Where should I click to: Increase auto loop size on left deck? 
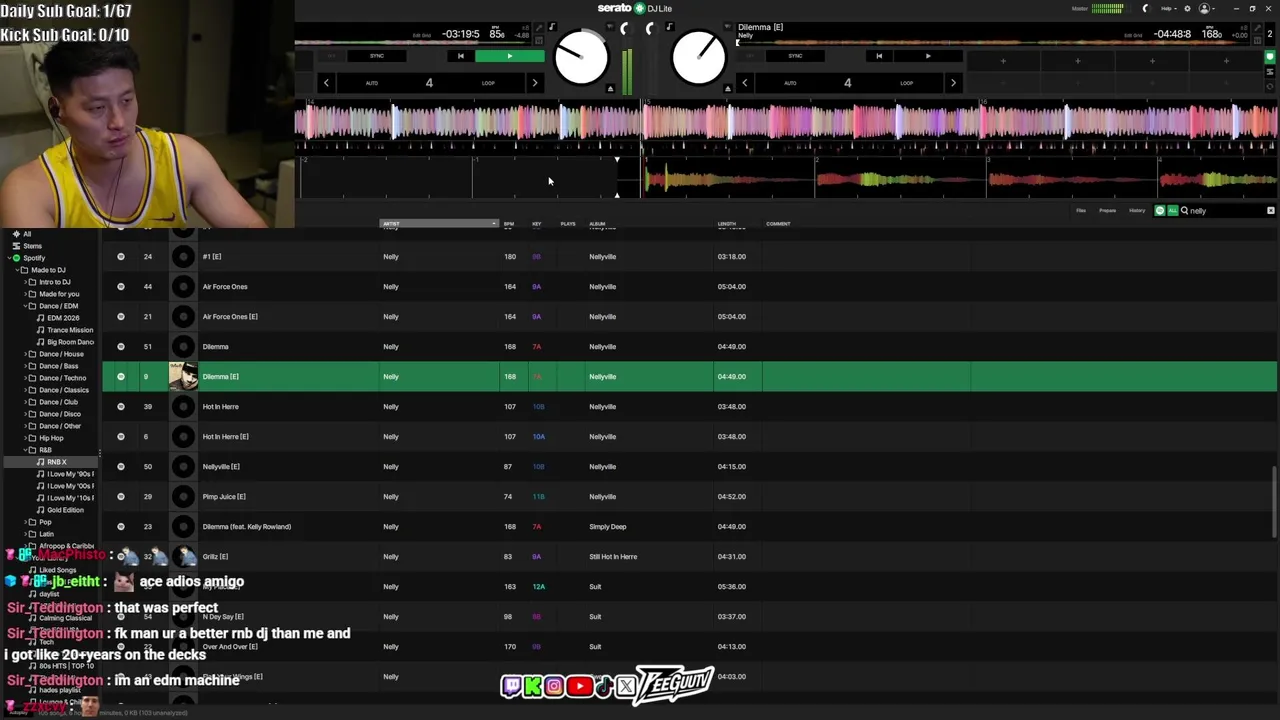click(x=535, y=83)
